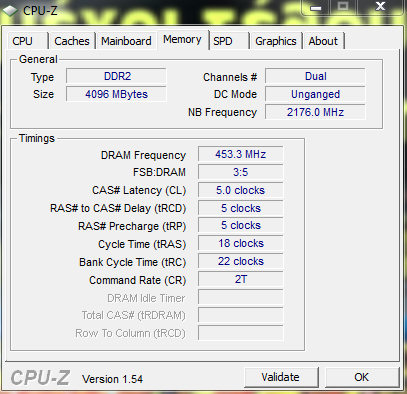Screen dimensions: 407x394
Task: Click the DDR2 memory type field
Action: tap(116, 76)
